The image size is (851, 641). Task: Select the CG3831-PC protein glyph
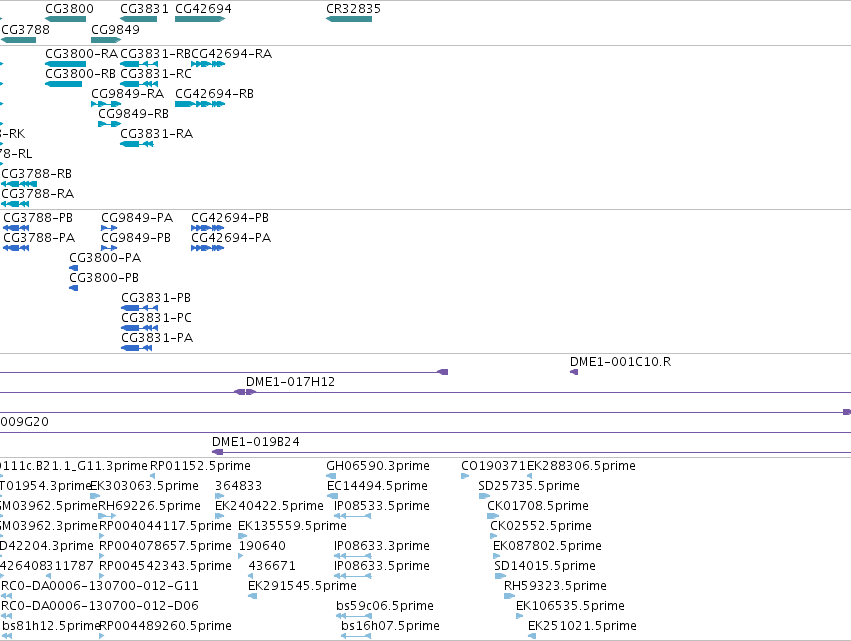pos(139,328)
